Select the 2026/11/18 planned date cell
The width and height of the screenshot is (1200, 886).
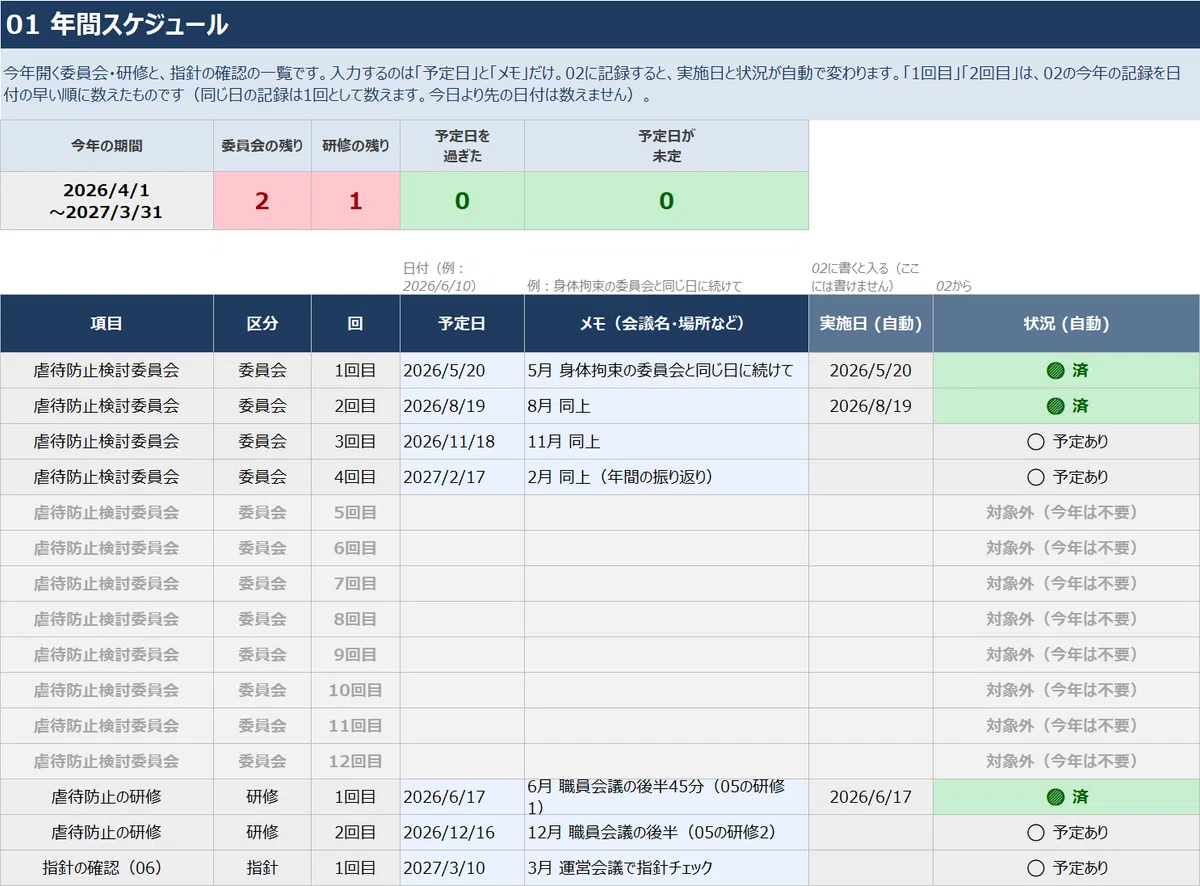[x=462, y=441]
